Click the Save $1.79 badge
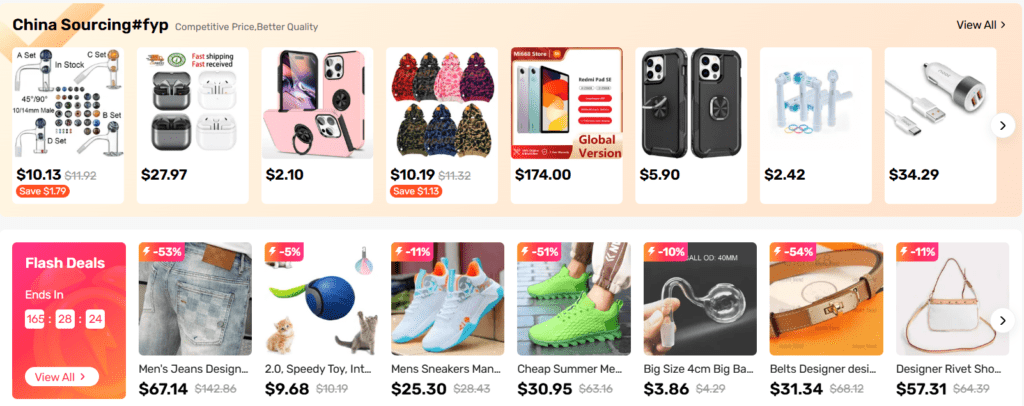 [43, 191]
